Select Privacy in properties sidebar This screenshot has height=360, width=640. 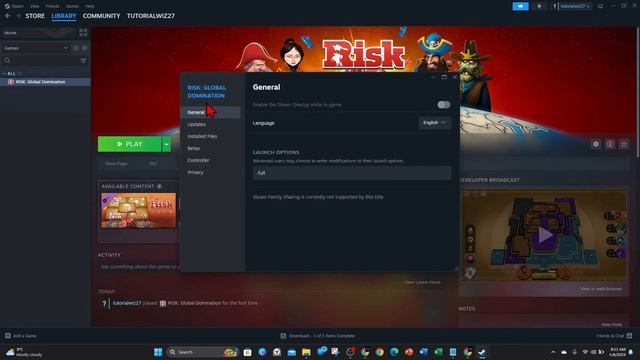211,172
